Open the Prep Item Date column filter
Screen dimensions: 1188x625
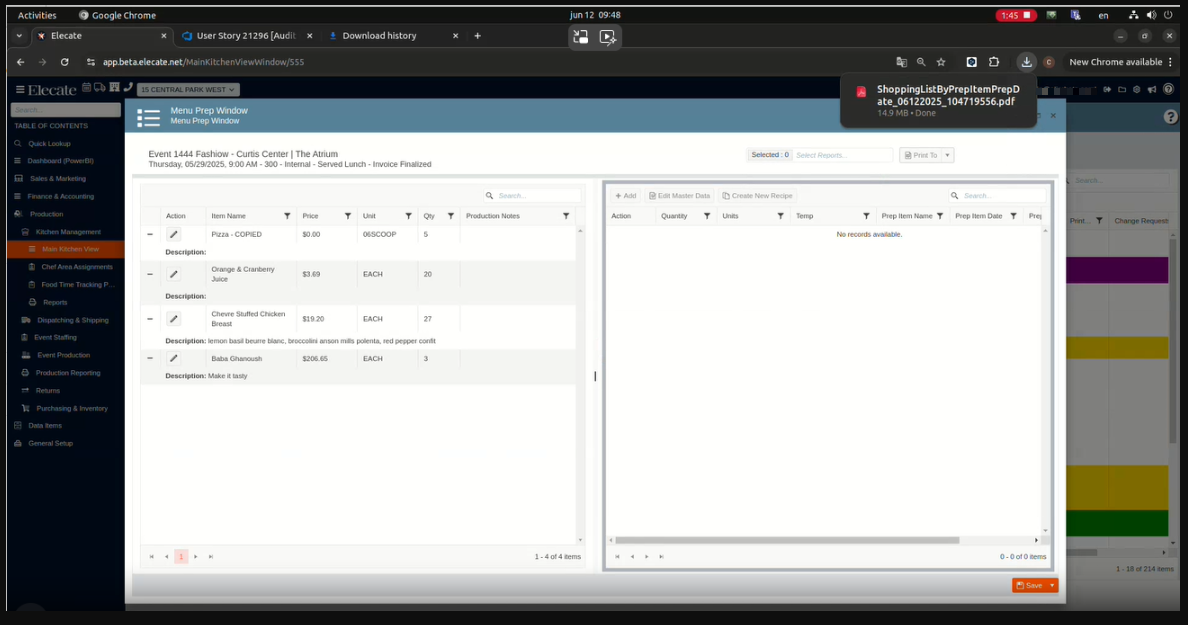[1013, 216]
